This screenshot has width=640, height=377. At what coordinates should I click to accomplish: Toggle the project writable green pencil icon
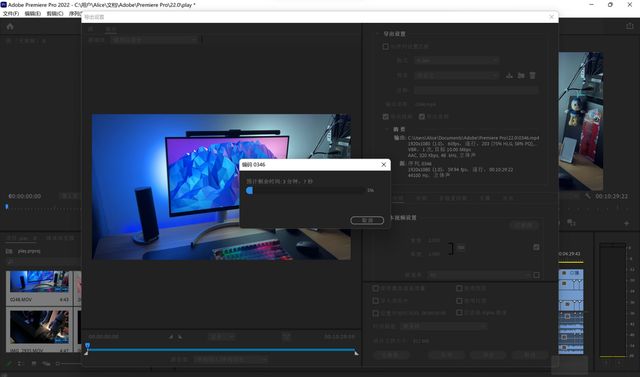tap(9, 363)
